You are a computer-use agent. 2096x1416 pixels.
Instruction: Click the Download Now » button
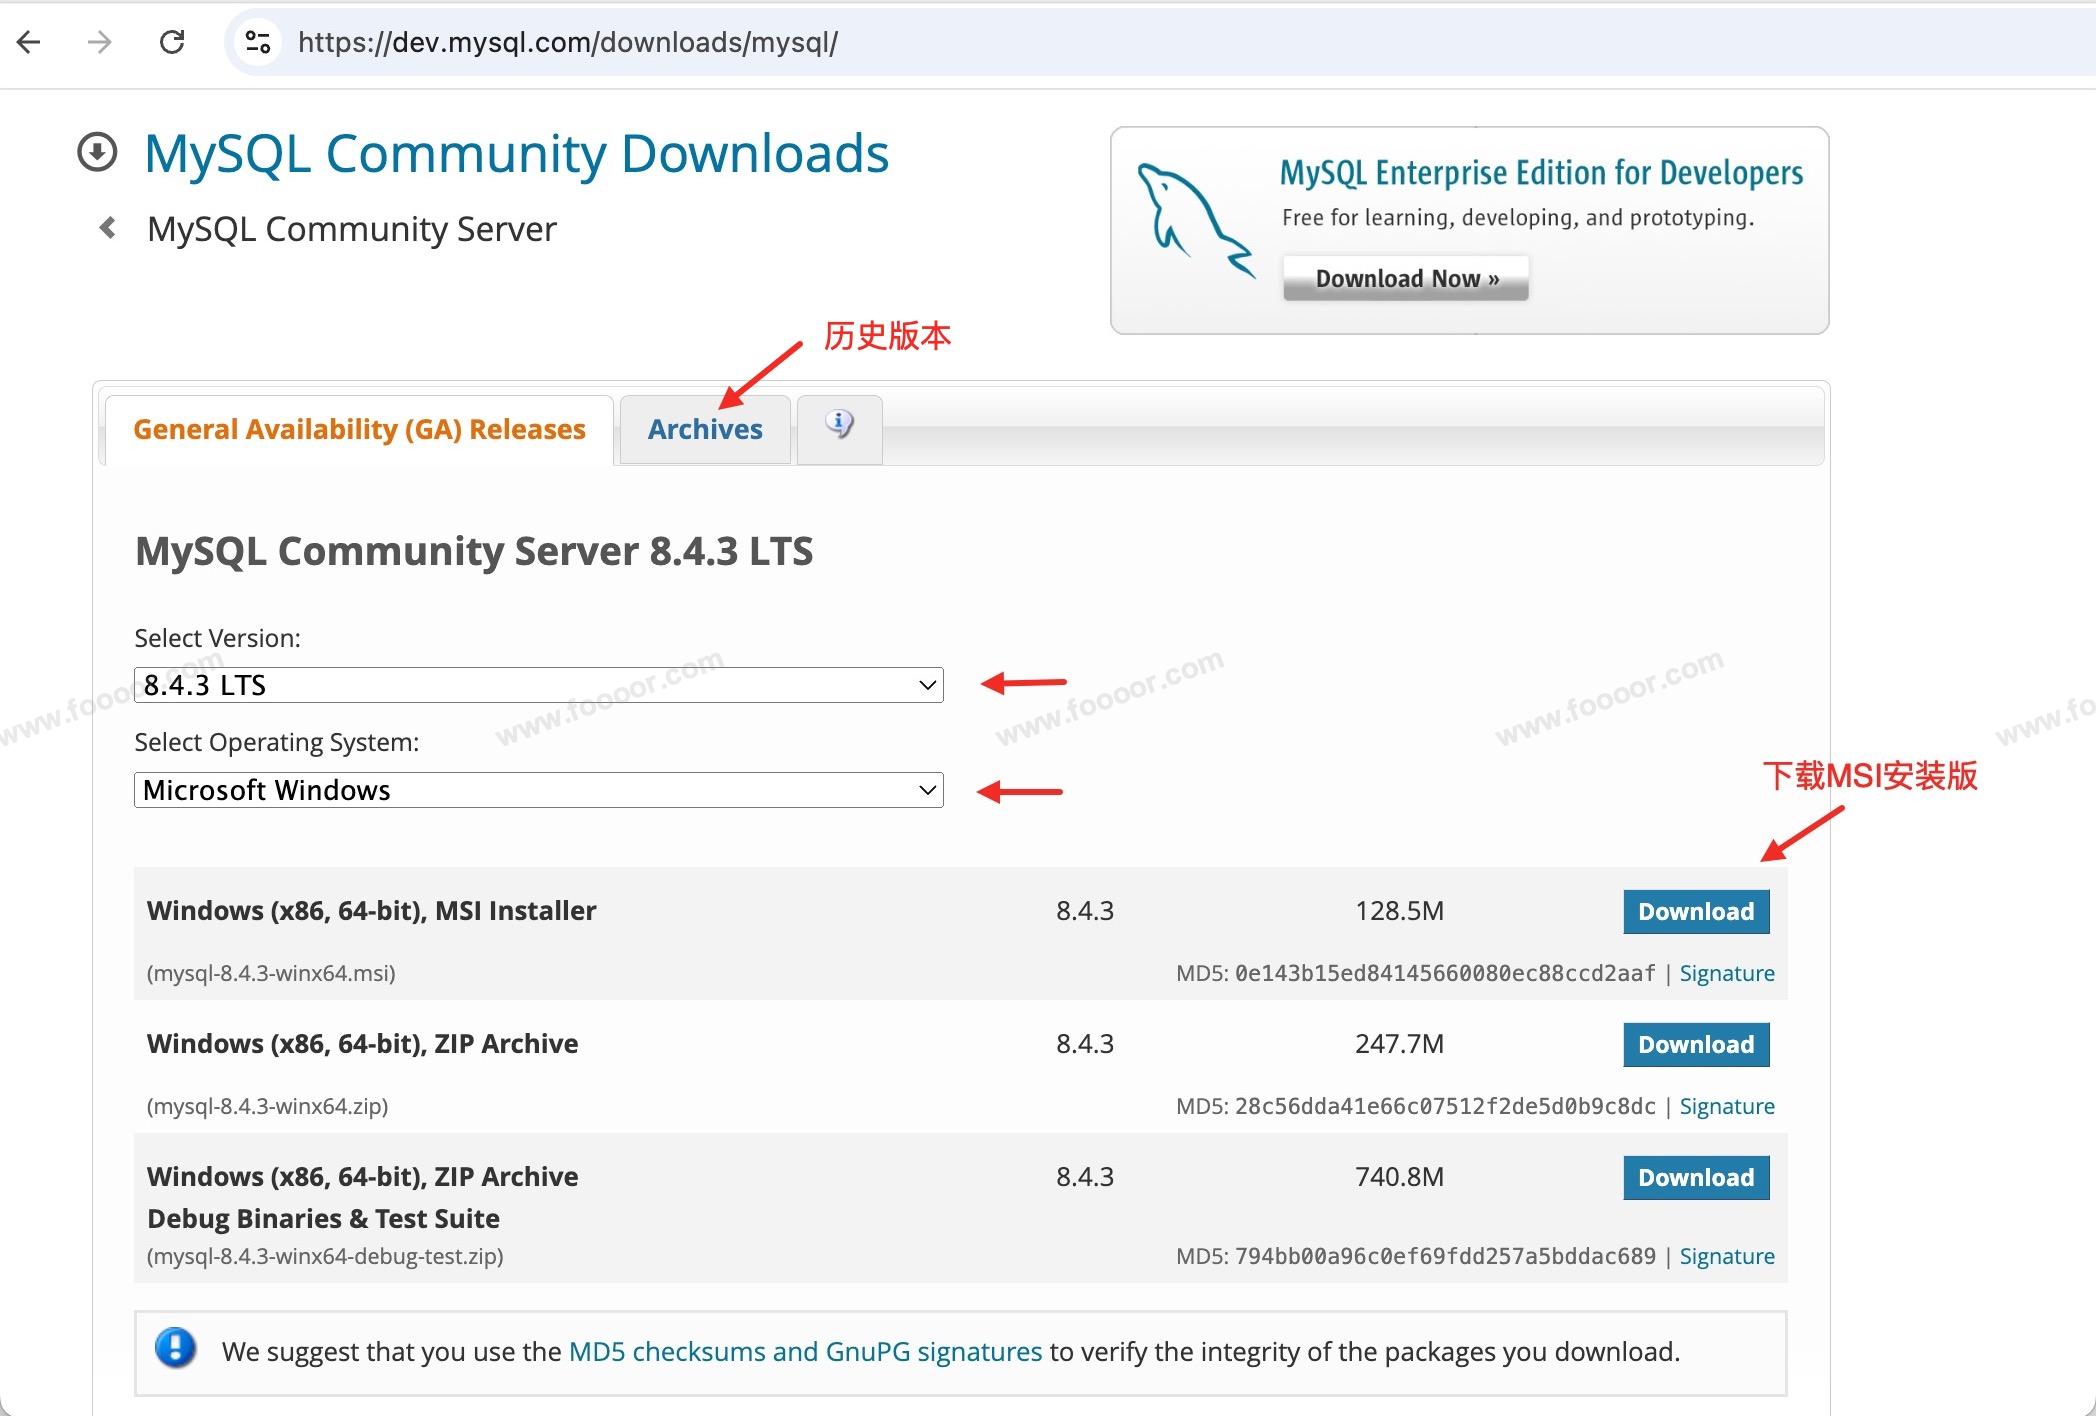(1405, 278)
